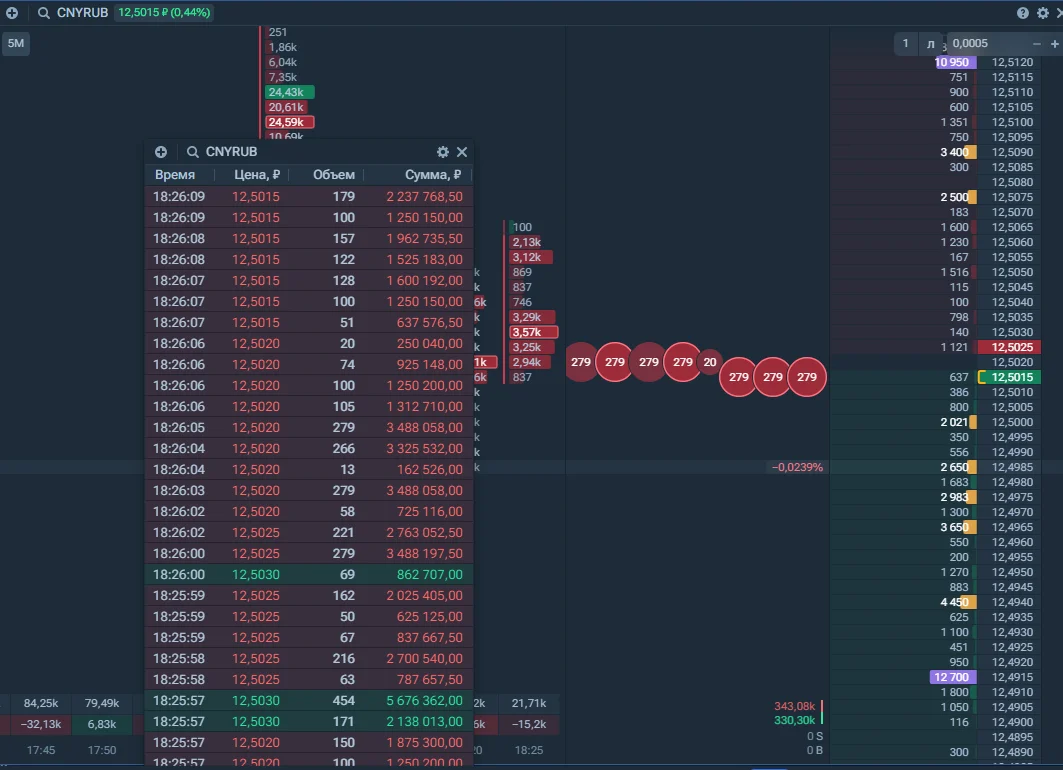This screenshot has height=770, width=1063.
Task: Open the 5M timeframe selector
Action: pyautogui.click(x=16, y=43)
